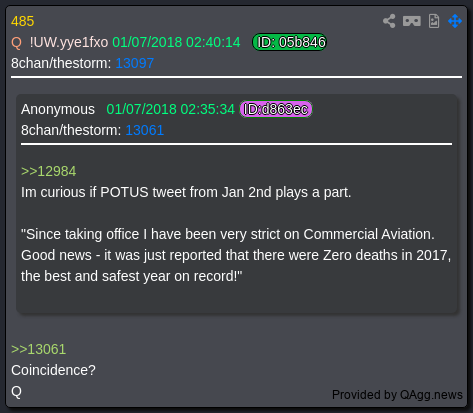Image resolution: width=473 pixels, height=413 pixels.
Task: Follow the >>12984 reply reference
Action: coord(49,171)
